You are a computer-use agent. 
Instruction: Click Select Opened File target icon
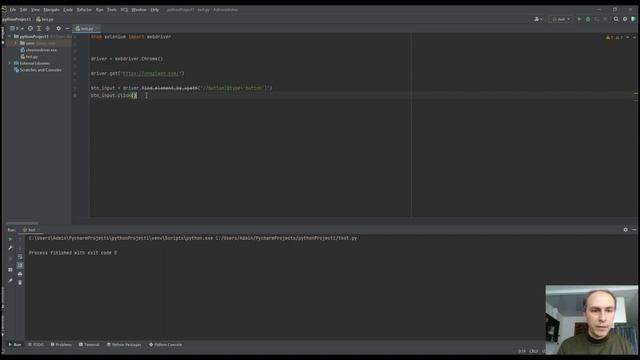coord(30,29)
